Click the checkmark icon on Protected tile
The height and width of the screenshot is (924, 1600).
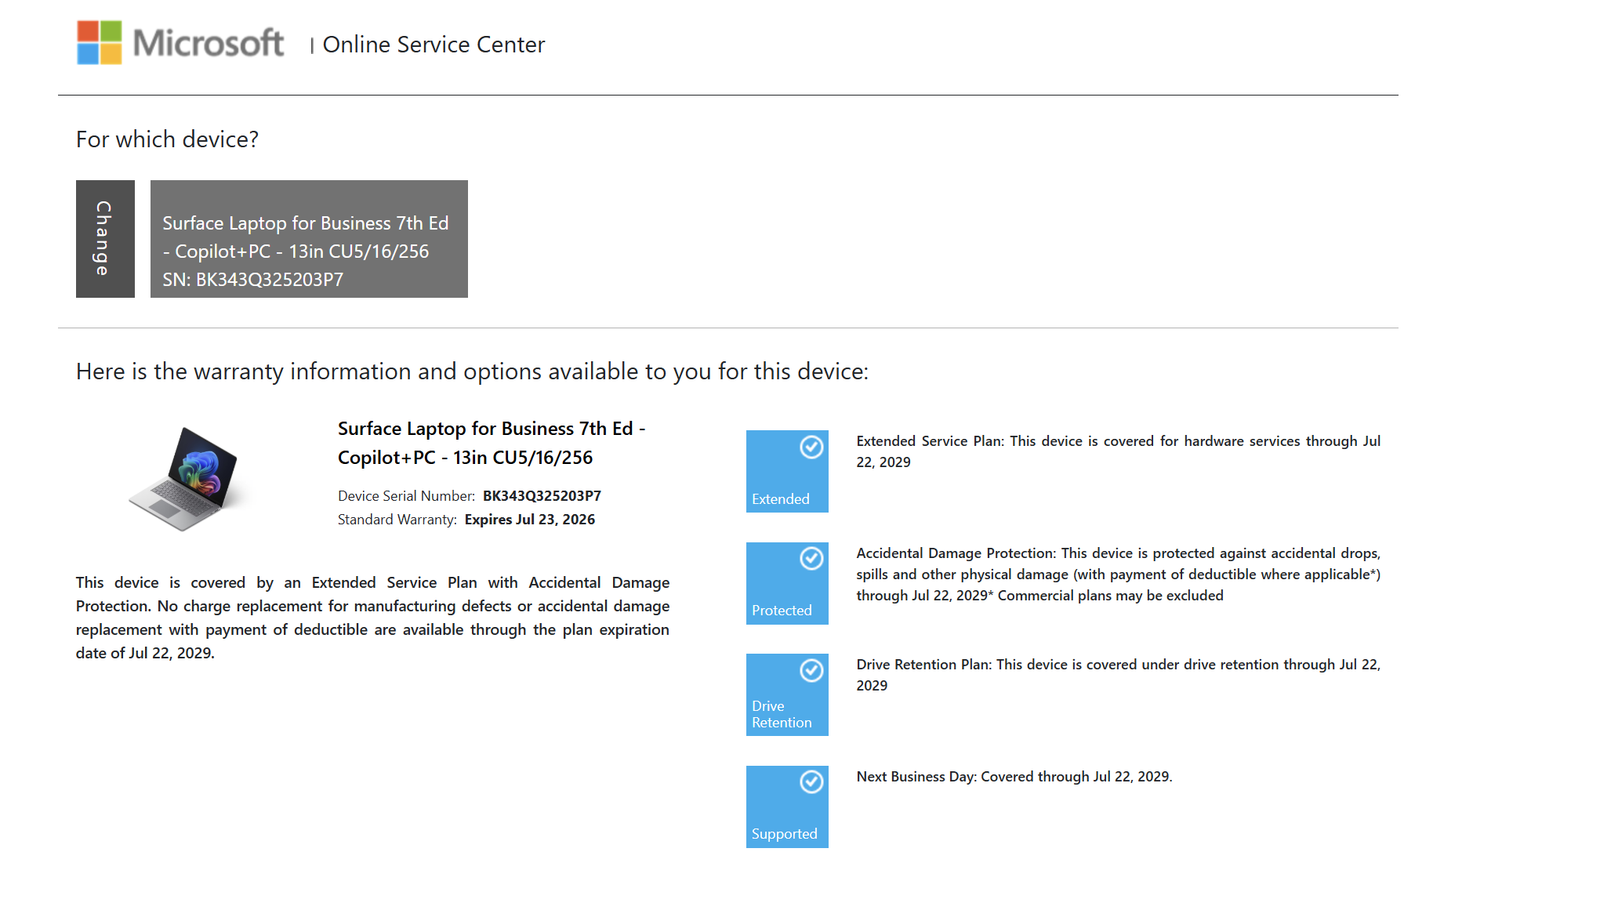[x=811, y=558]
